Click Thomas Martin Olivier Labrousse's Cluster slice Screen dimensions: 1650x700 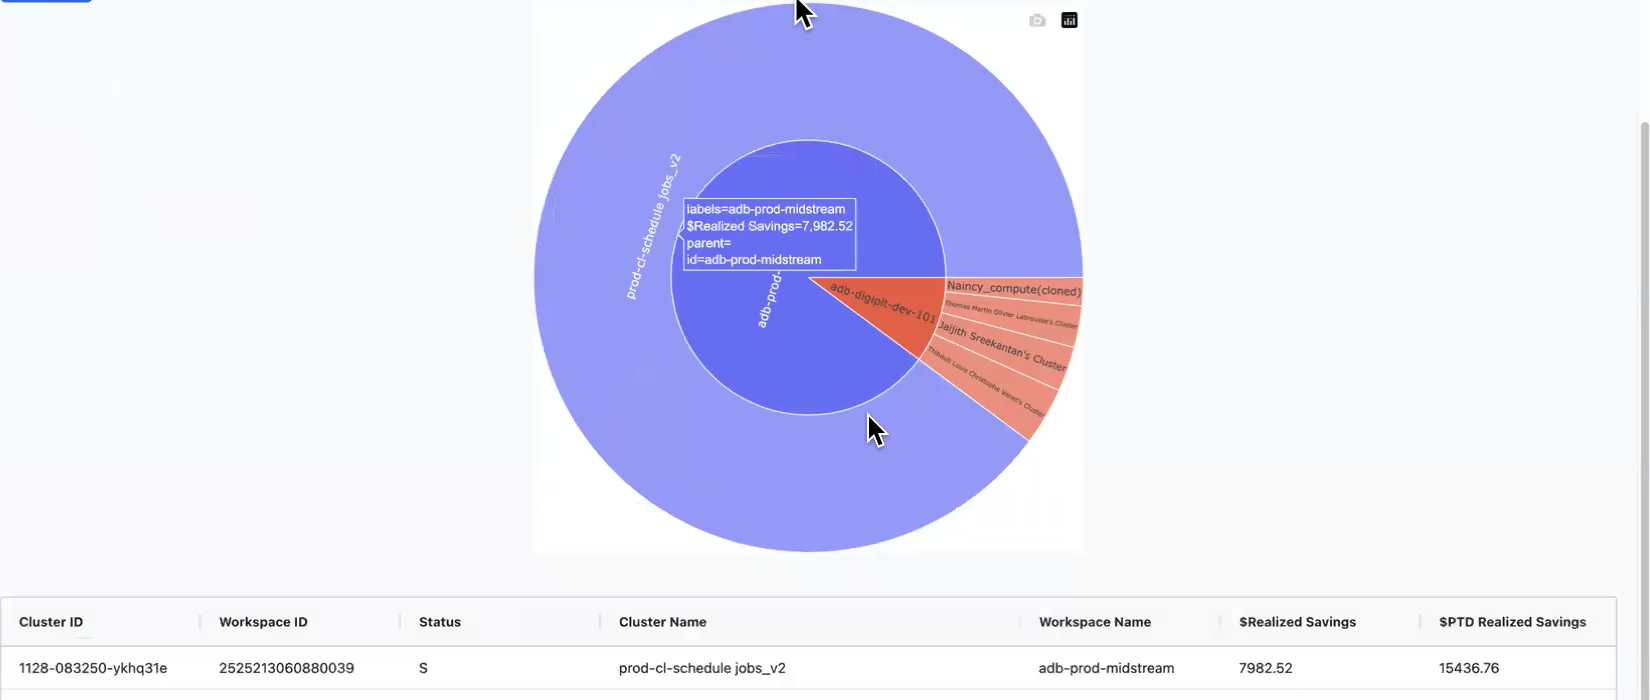pos(1011,316)
